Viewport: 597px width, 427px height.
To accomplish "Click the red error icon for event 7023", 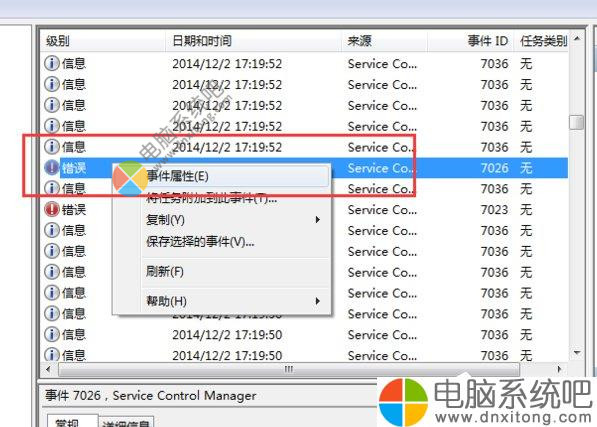I will point(52,209).
